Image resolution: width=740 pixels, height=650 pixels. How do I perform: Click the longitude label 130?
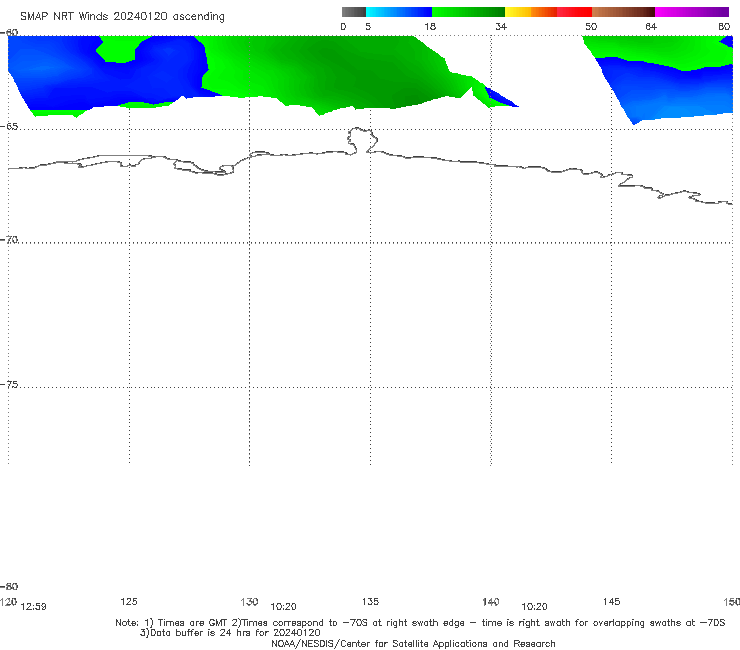pos(249,602)
